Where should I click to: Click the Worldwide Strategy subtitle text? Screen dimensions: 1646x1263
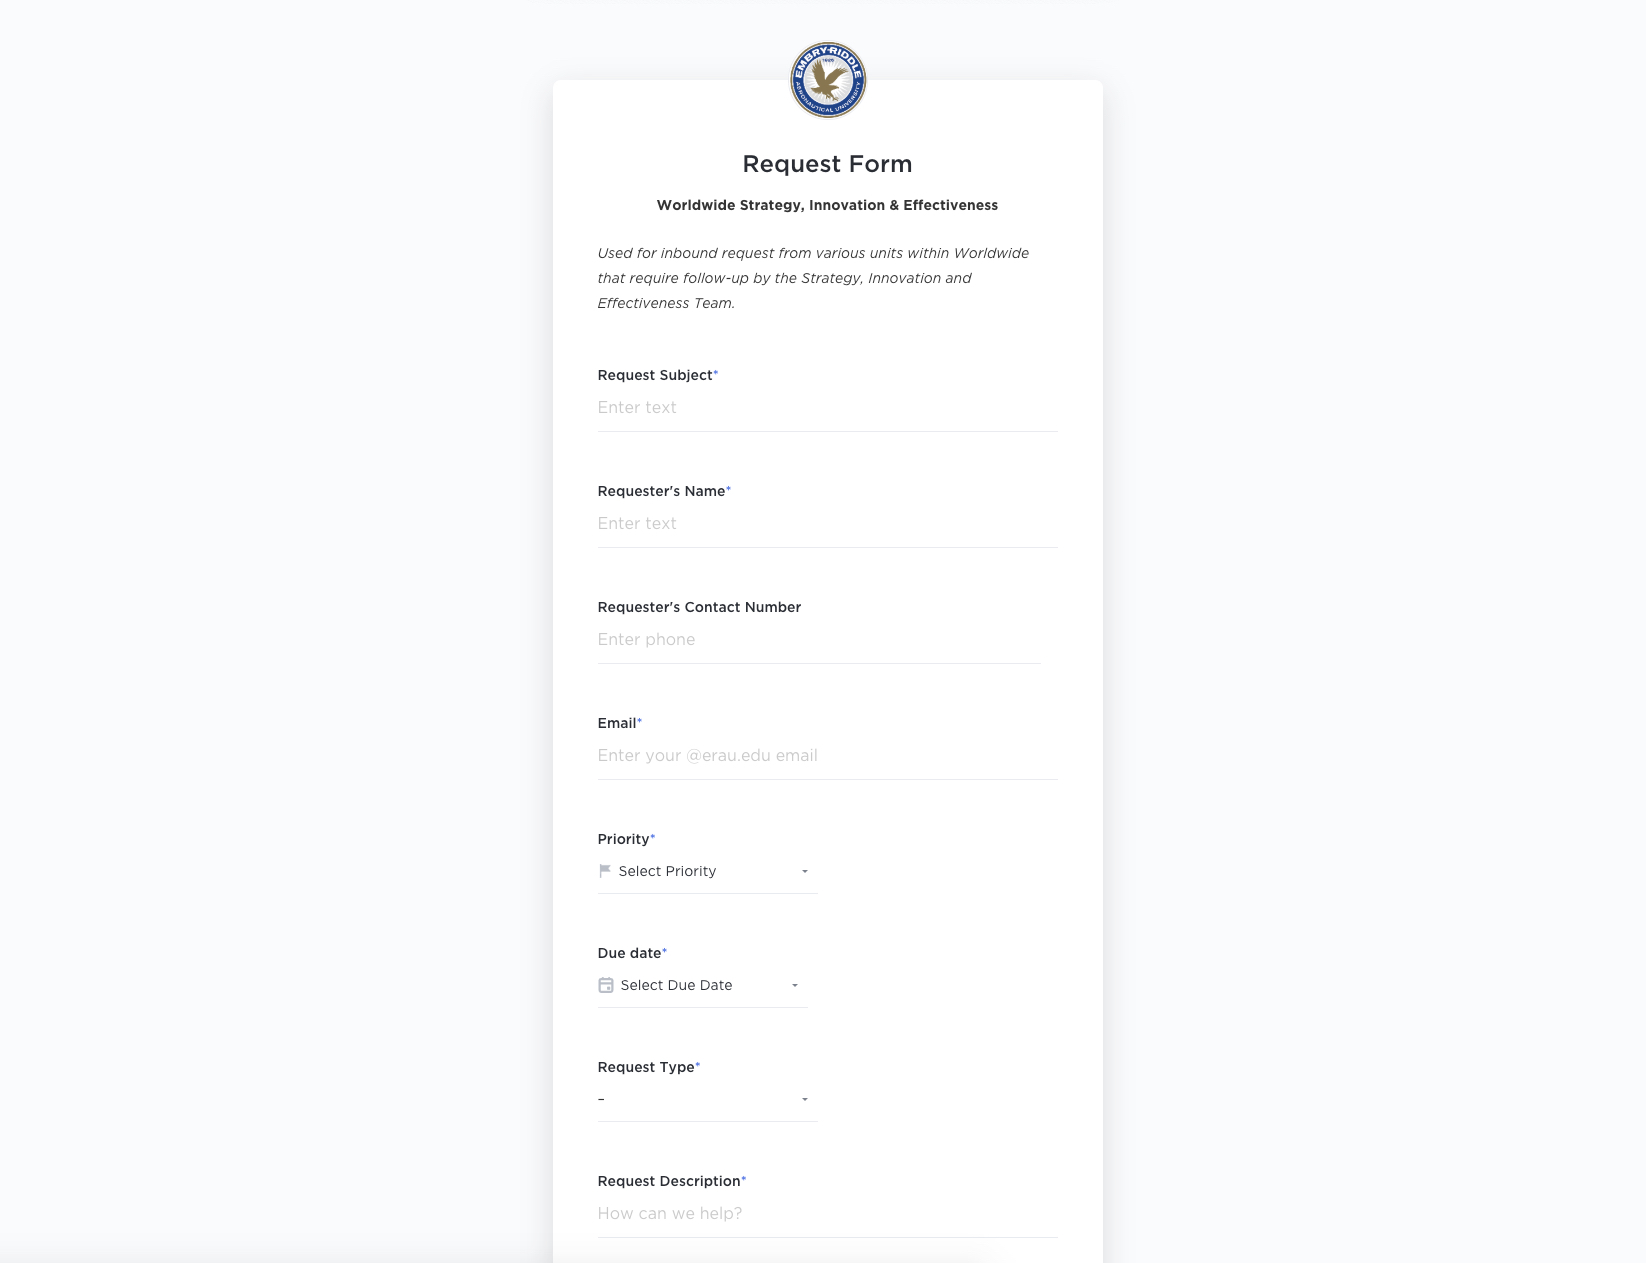point(826,205)
